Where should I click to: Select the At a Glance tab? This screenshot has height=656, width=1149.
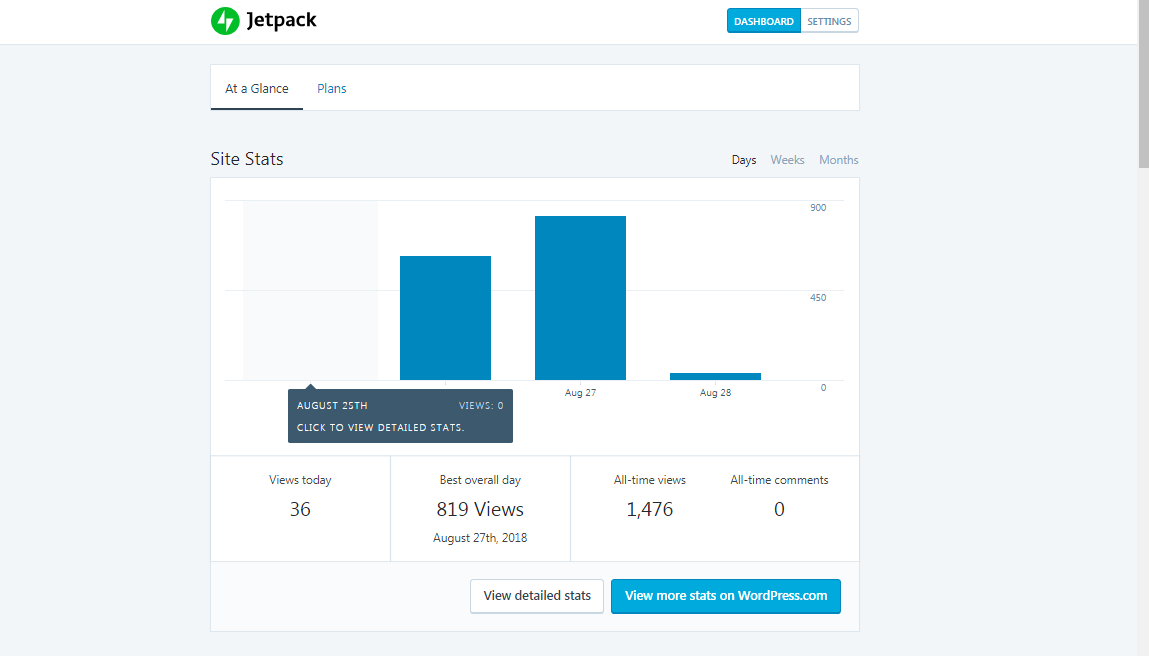(256, 88)
